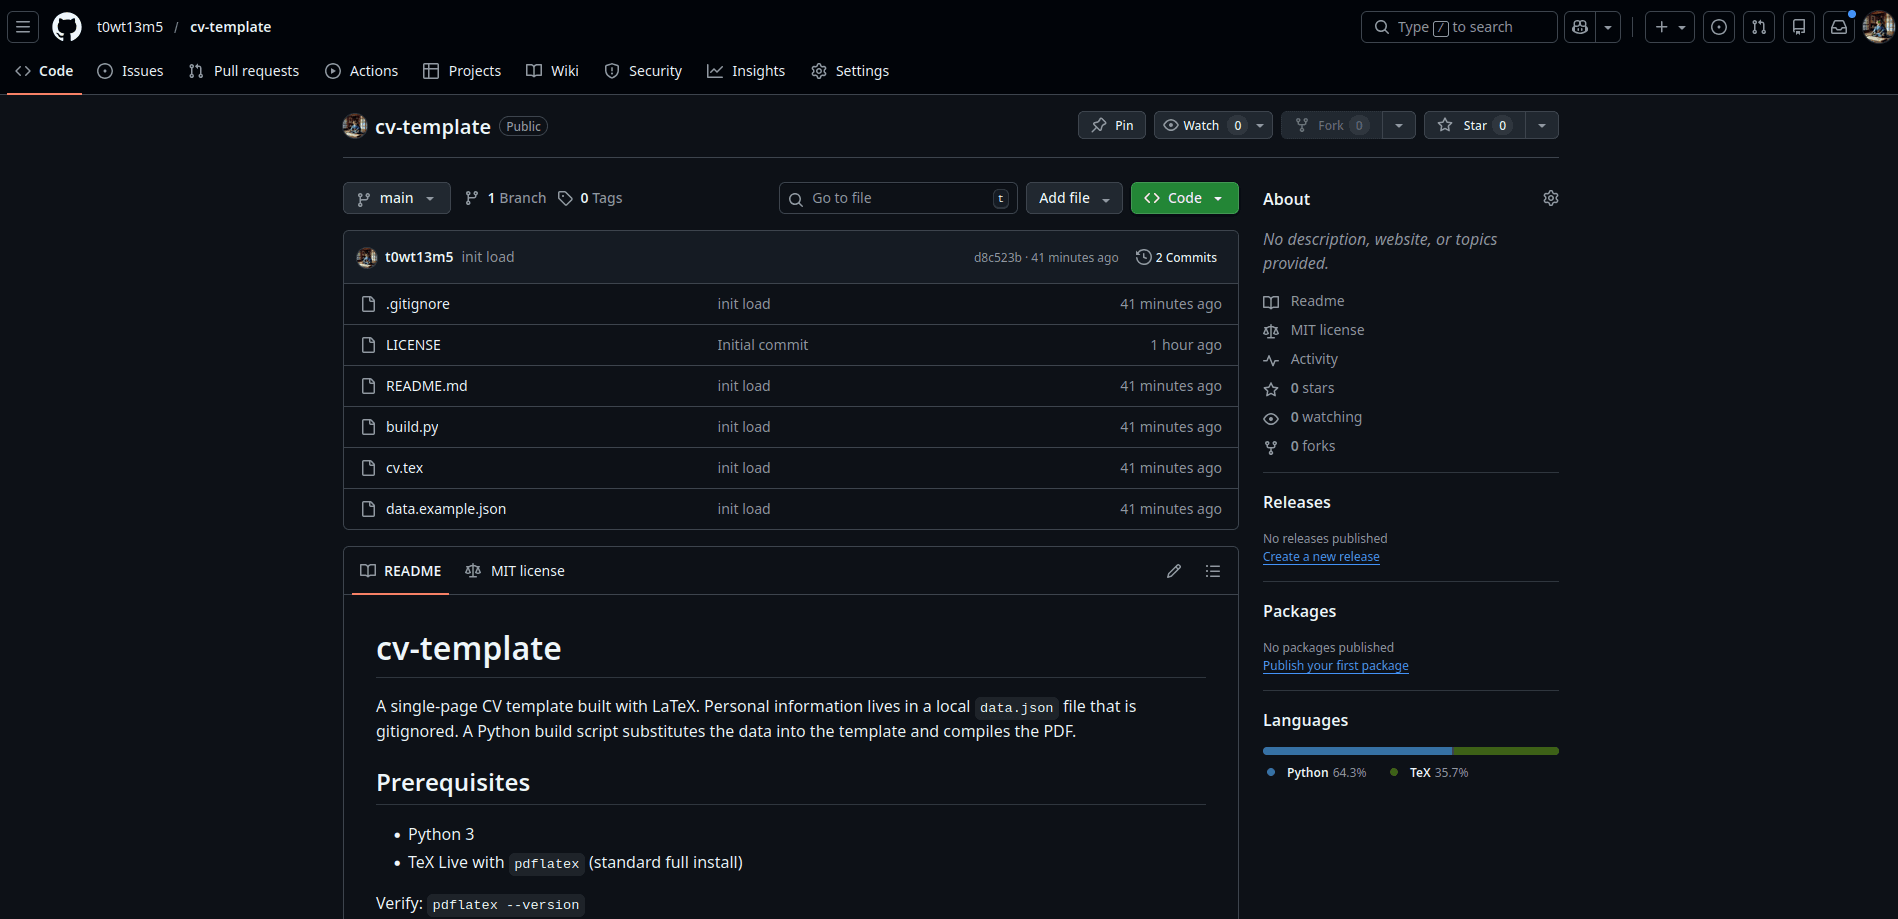Click Create a new release link
The width and height of the screenshot is (1898, 919).
(1320, 557)
